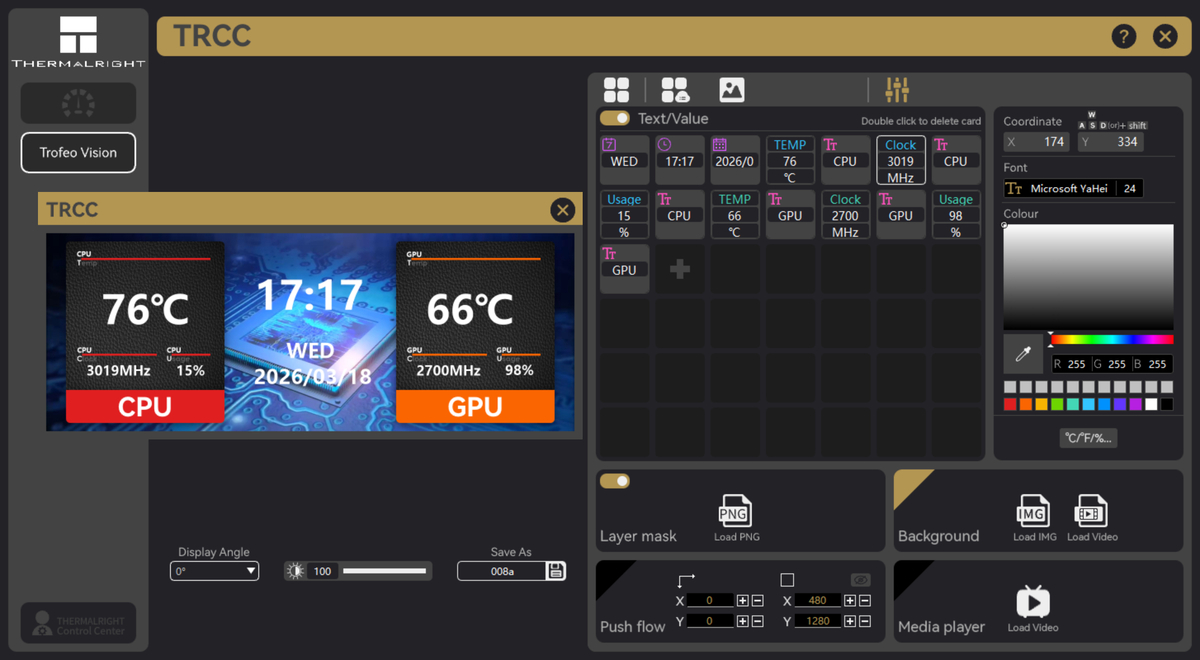Click the dial gauge button in sidebar

click(x=78, y=103)
